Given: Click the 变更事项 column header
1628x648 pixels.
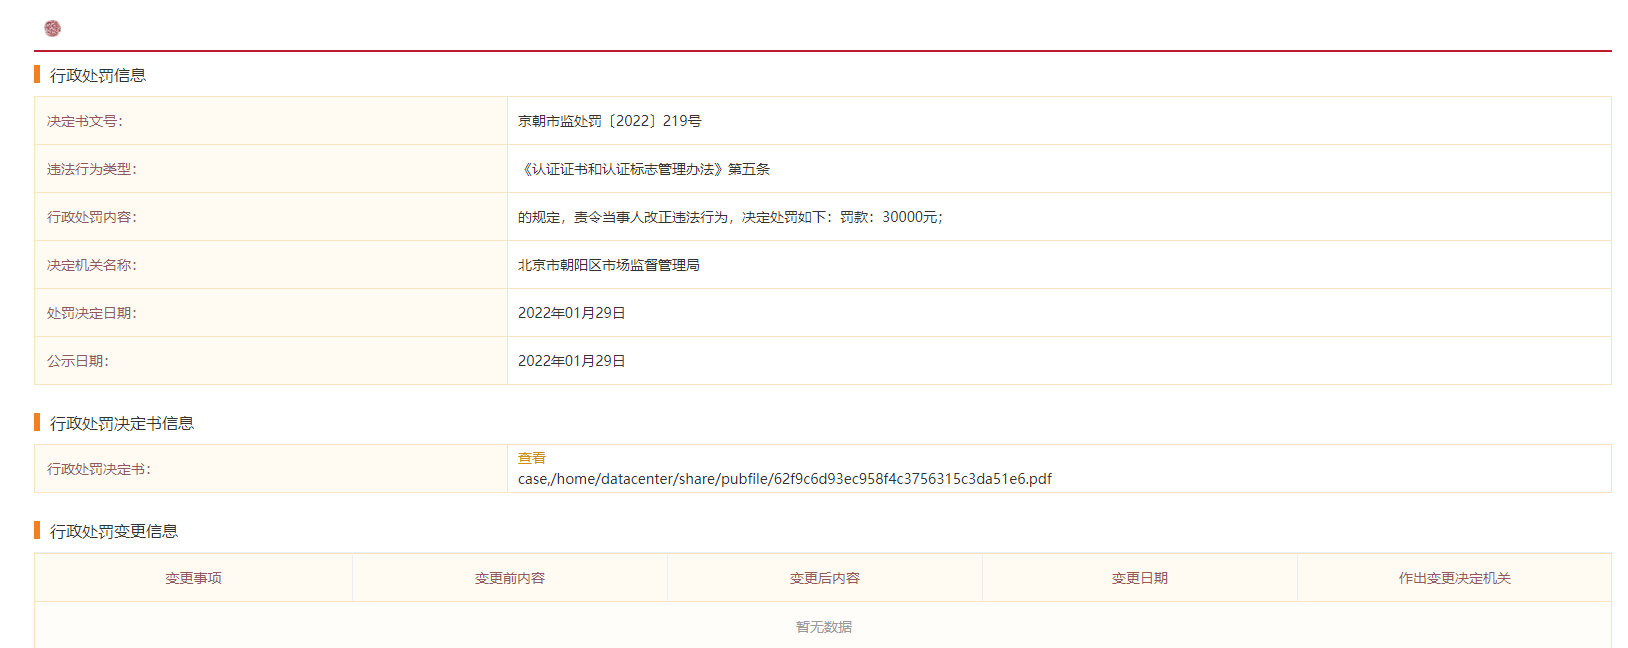Looking at the screenshot, I should (x=194, y=578).
